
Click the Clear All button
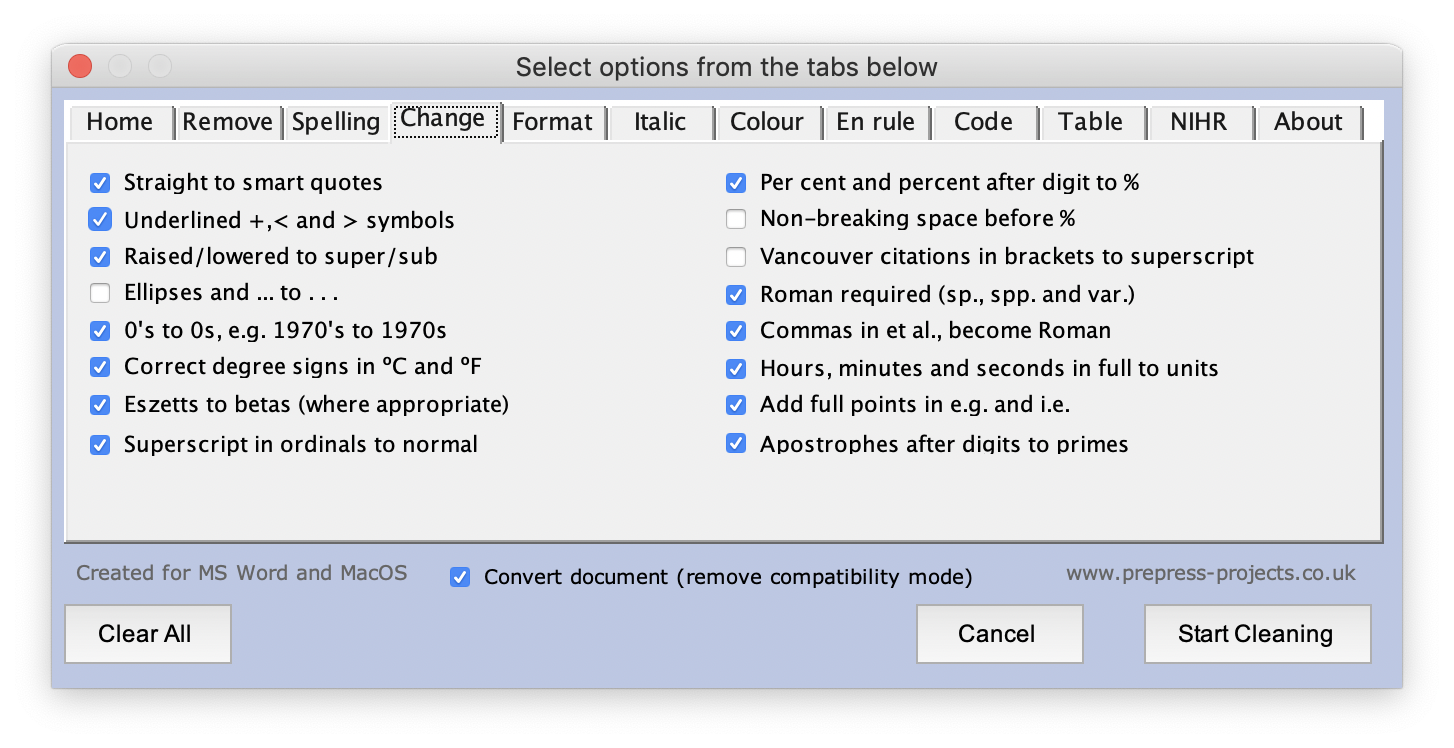pyautogui.click(x=147, y=634)
